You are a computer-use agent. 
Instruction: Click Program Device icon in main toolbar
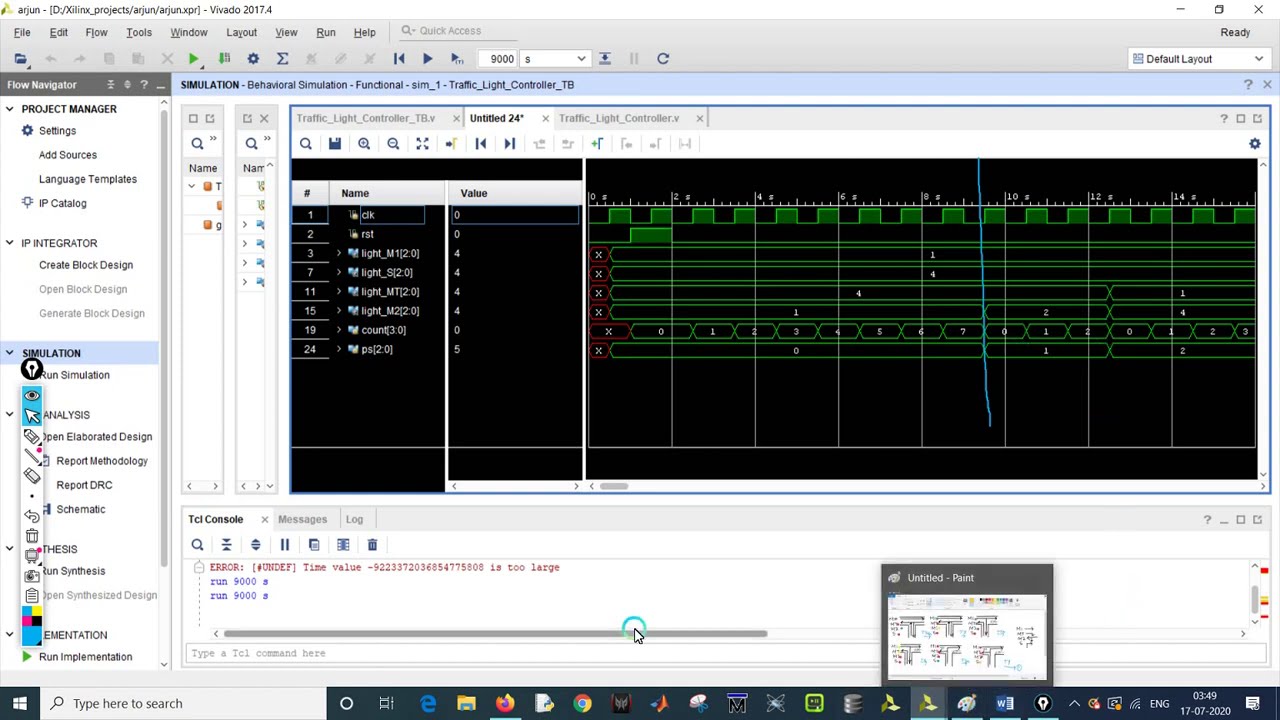pyautogui.click(x=224, y=59)
